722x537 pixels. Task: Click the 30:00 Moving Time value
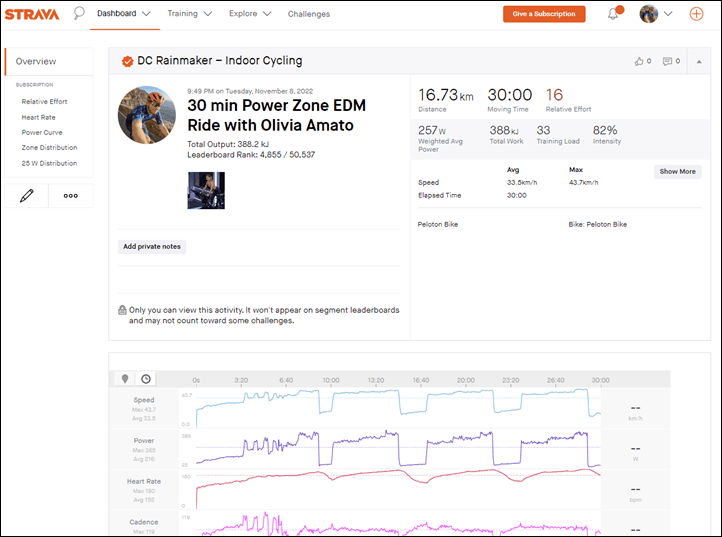510,95
